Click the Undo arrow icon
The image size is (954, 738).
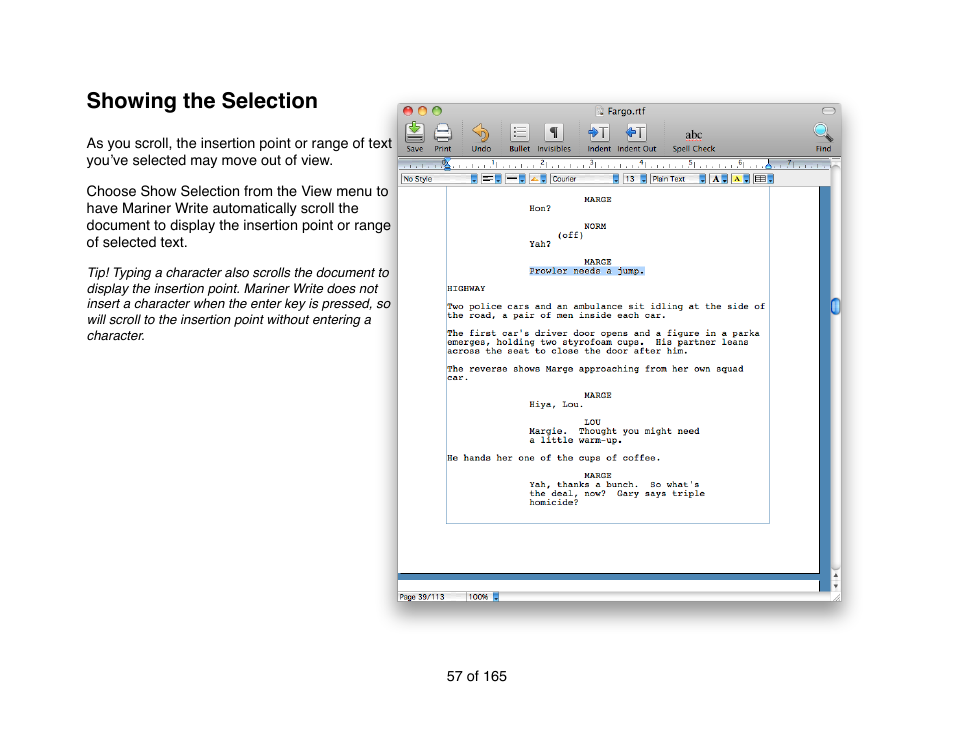[481, 133]
